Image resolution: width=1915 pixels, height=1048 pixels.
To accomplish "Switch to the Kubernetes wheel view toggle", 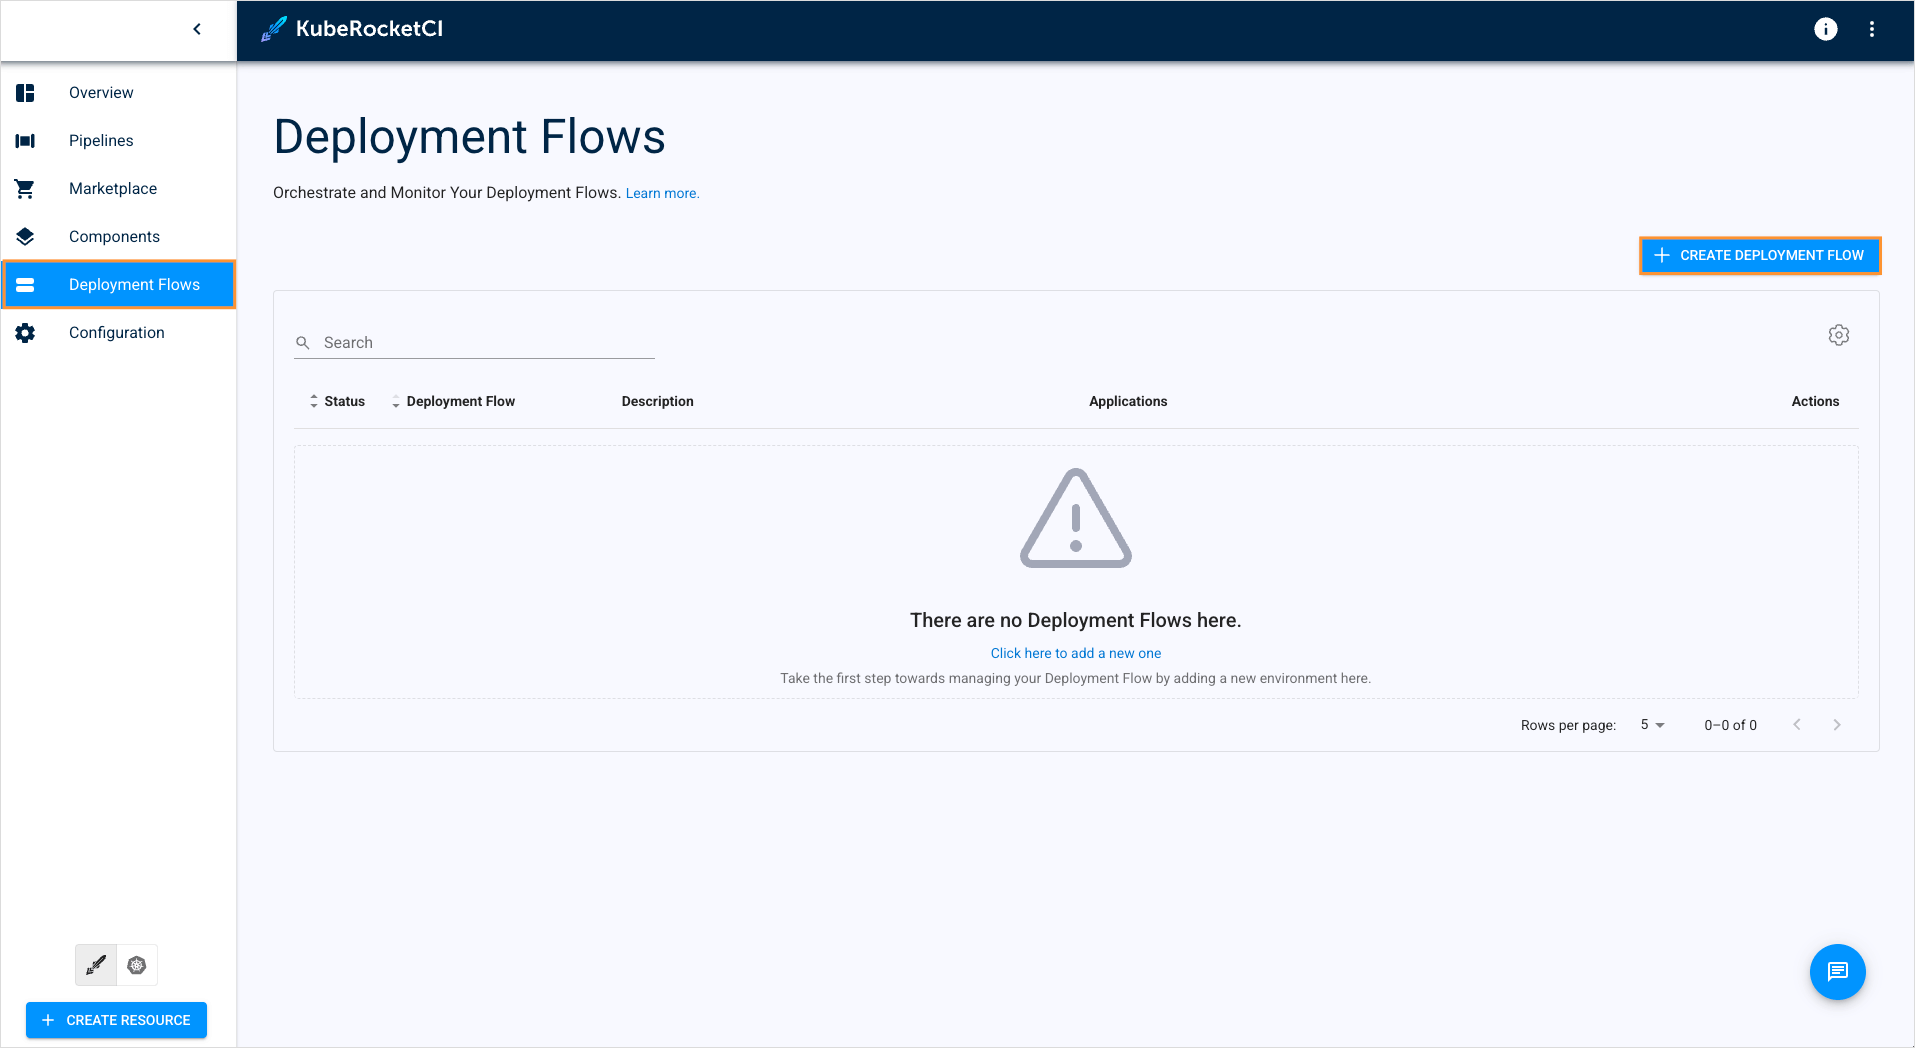I will point(137,965).
